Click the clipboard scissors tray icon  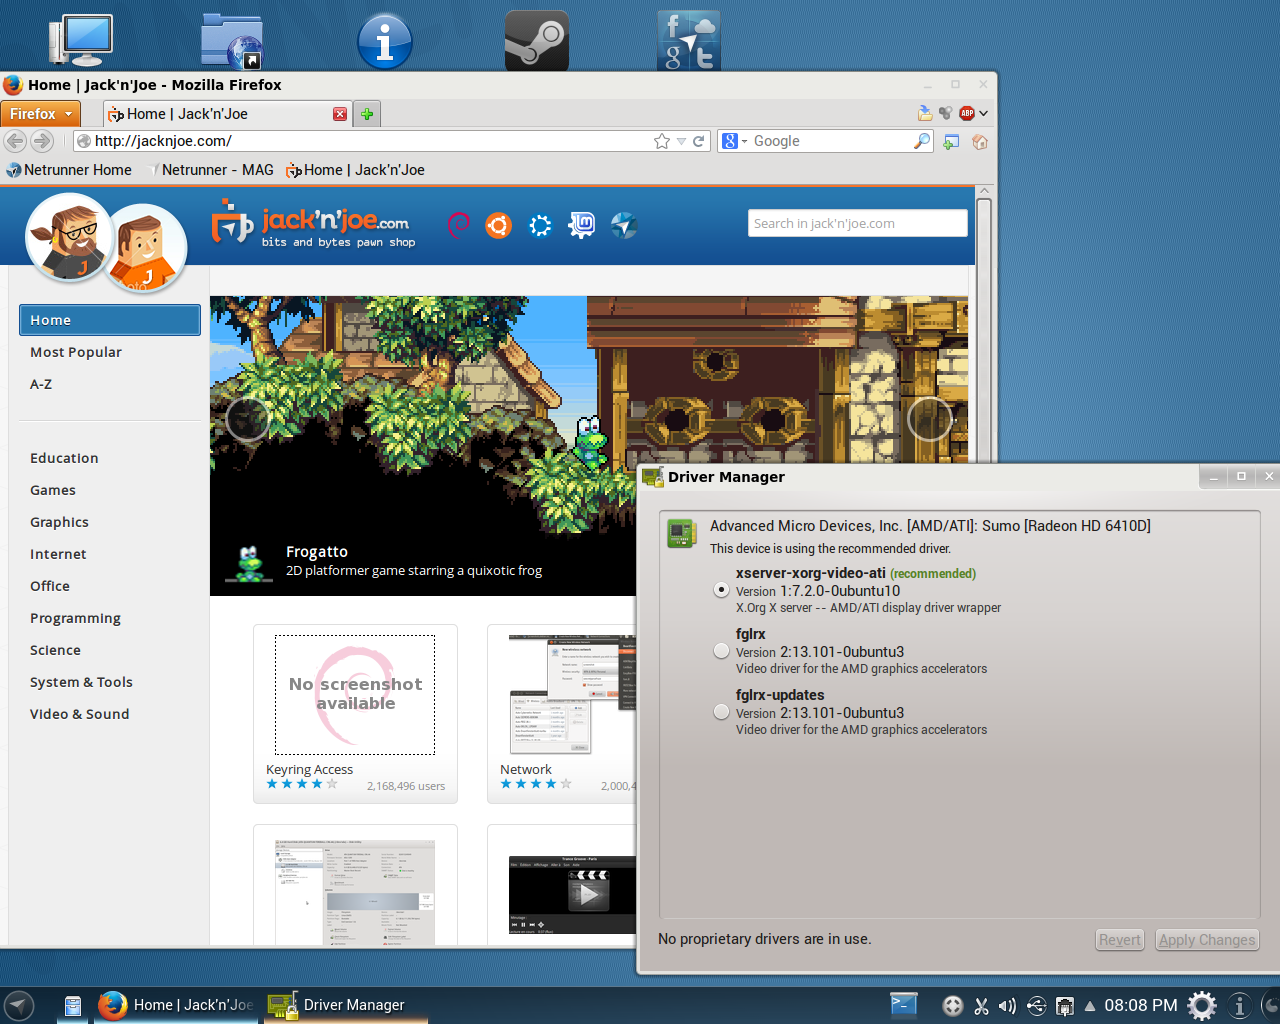981,1006
